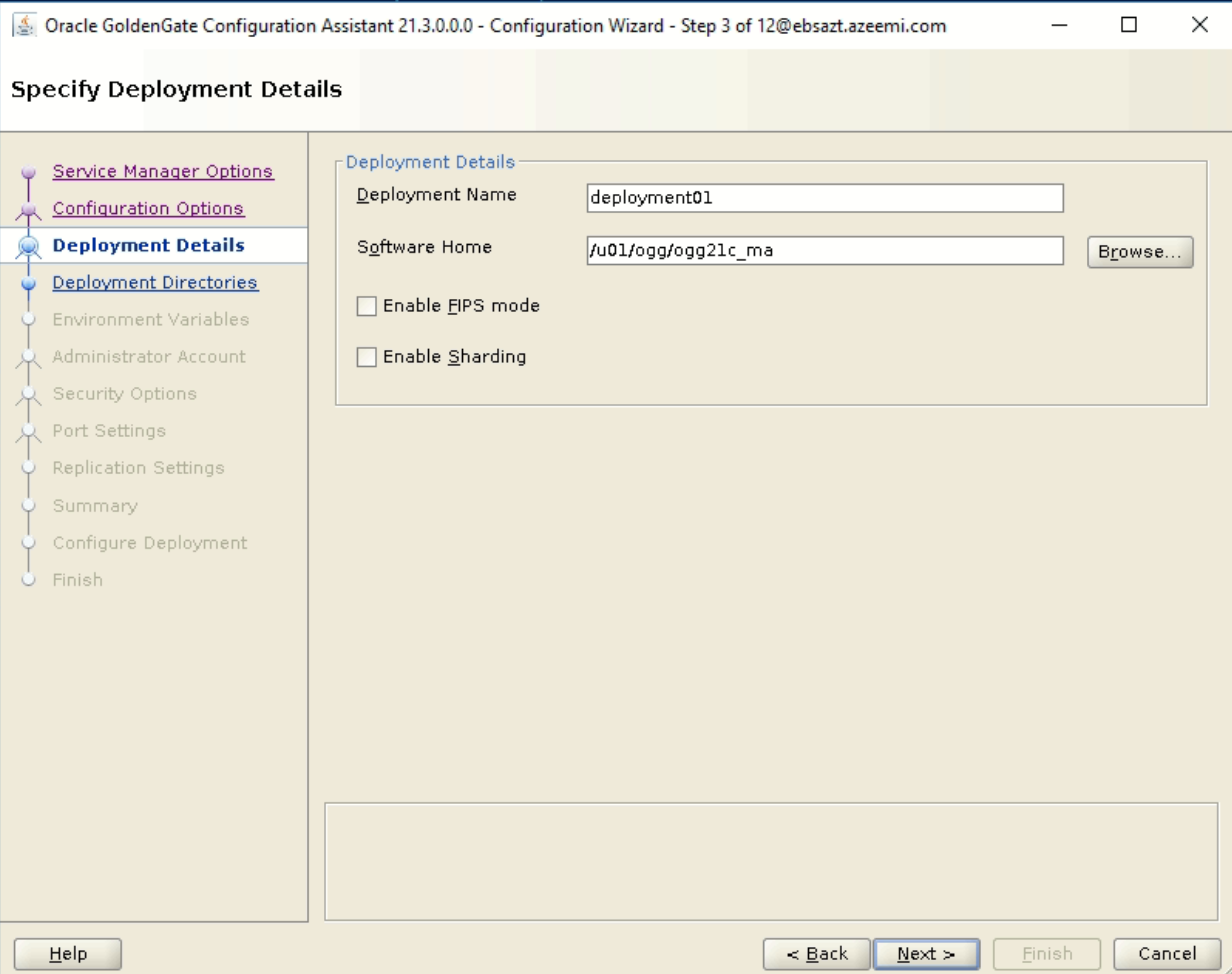
Task: Click the Next button
Action: [926, 954]
